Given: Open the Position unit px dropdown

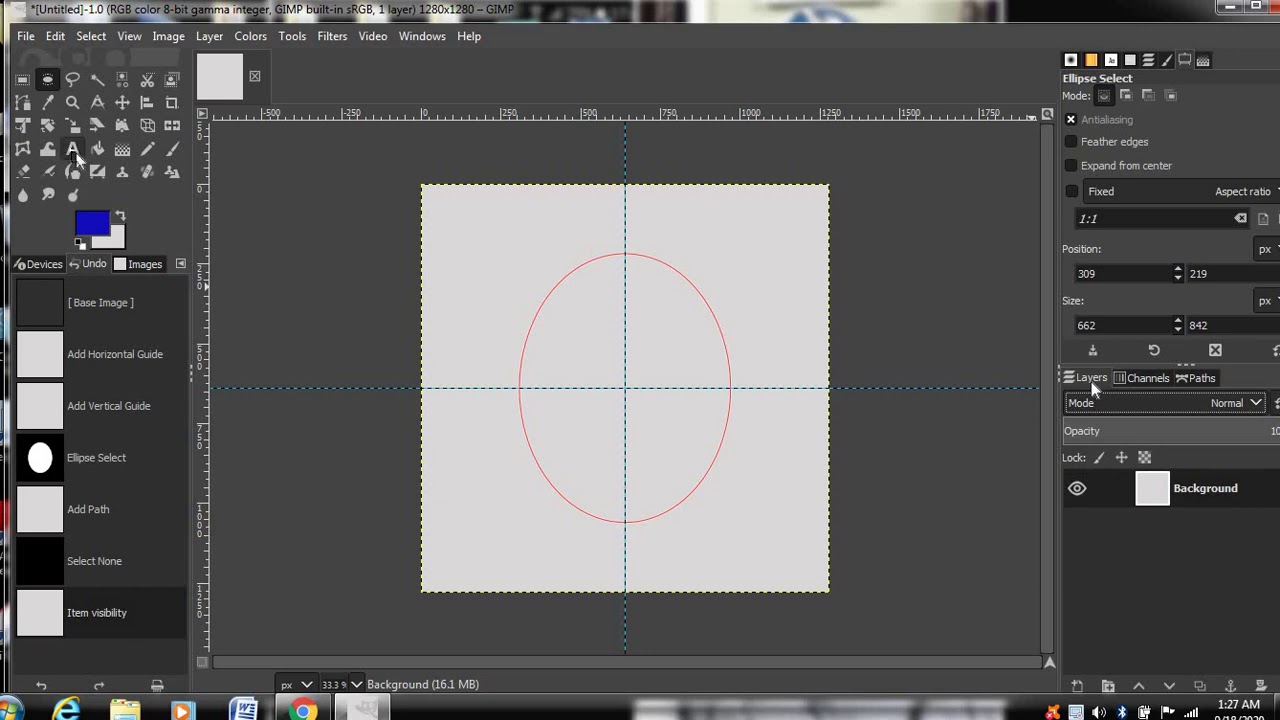Looking at the screenshot, I should click(1266, 249).
